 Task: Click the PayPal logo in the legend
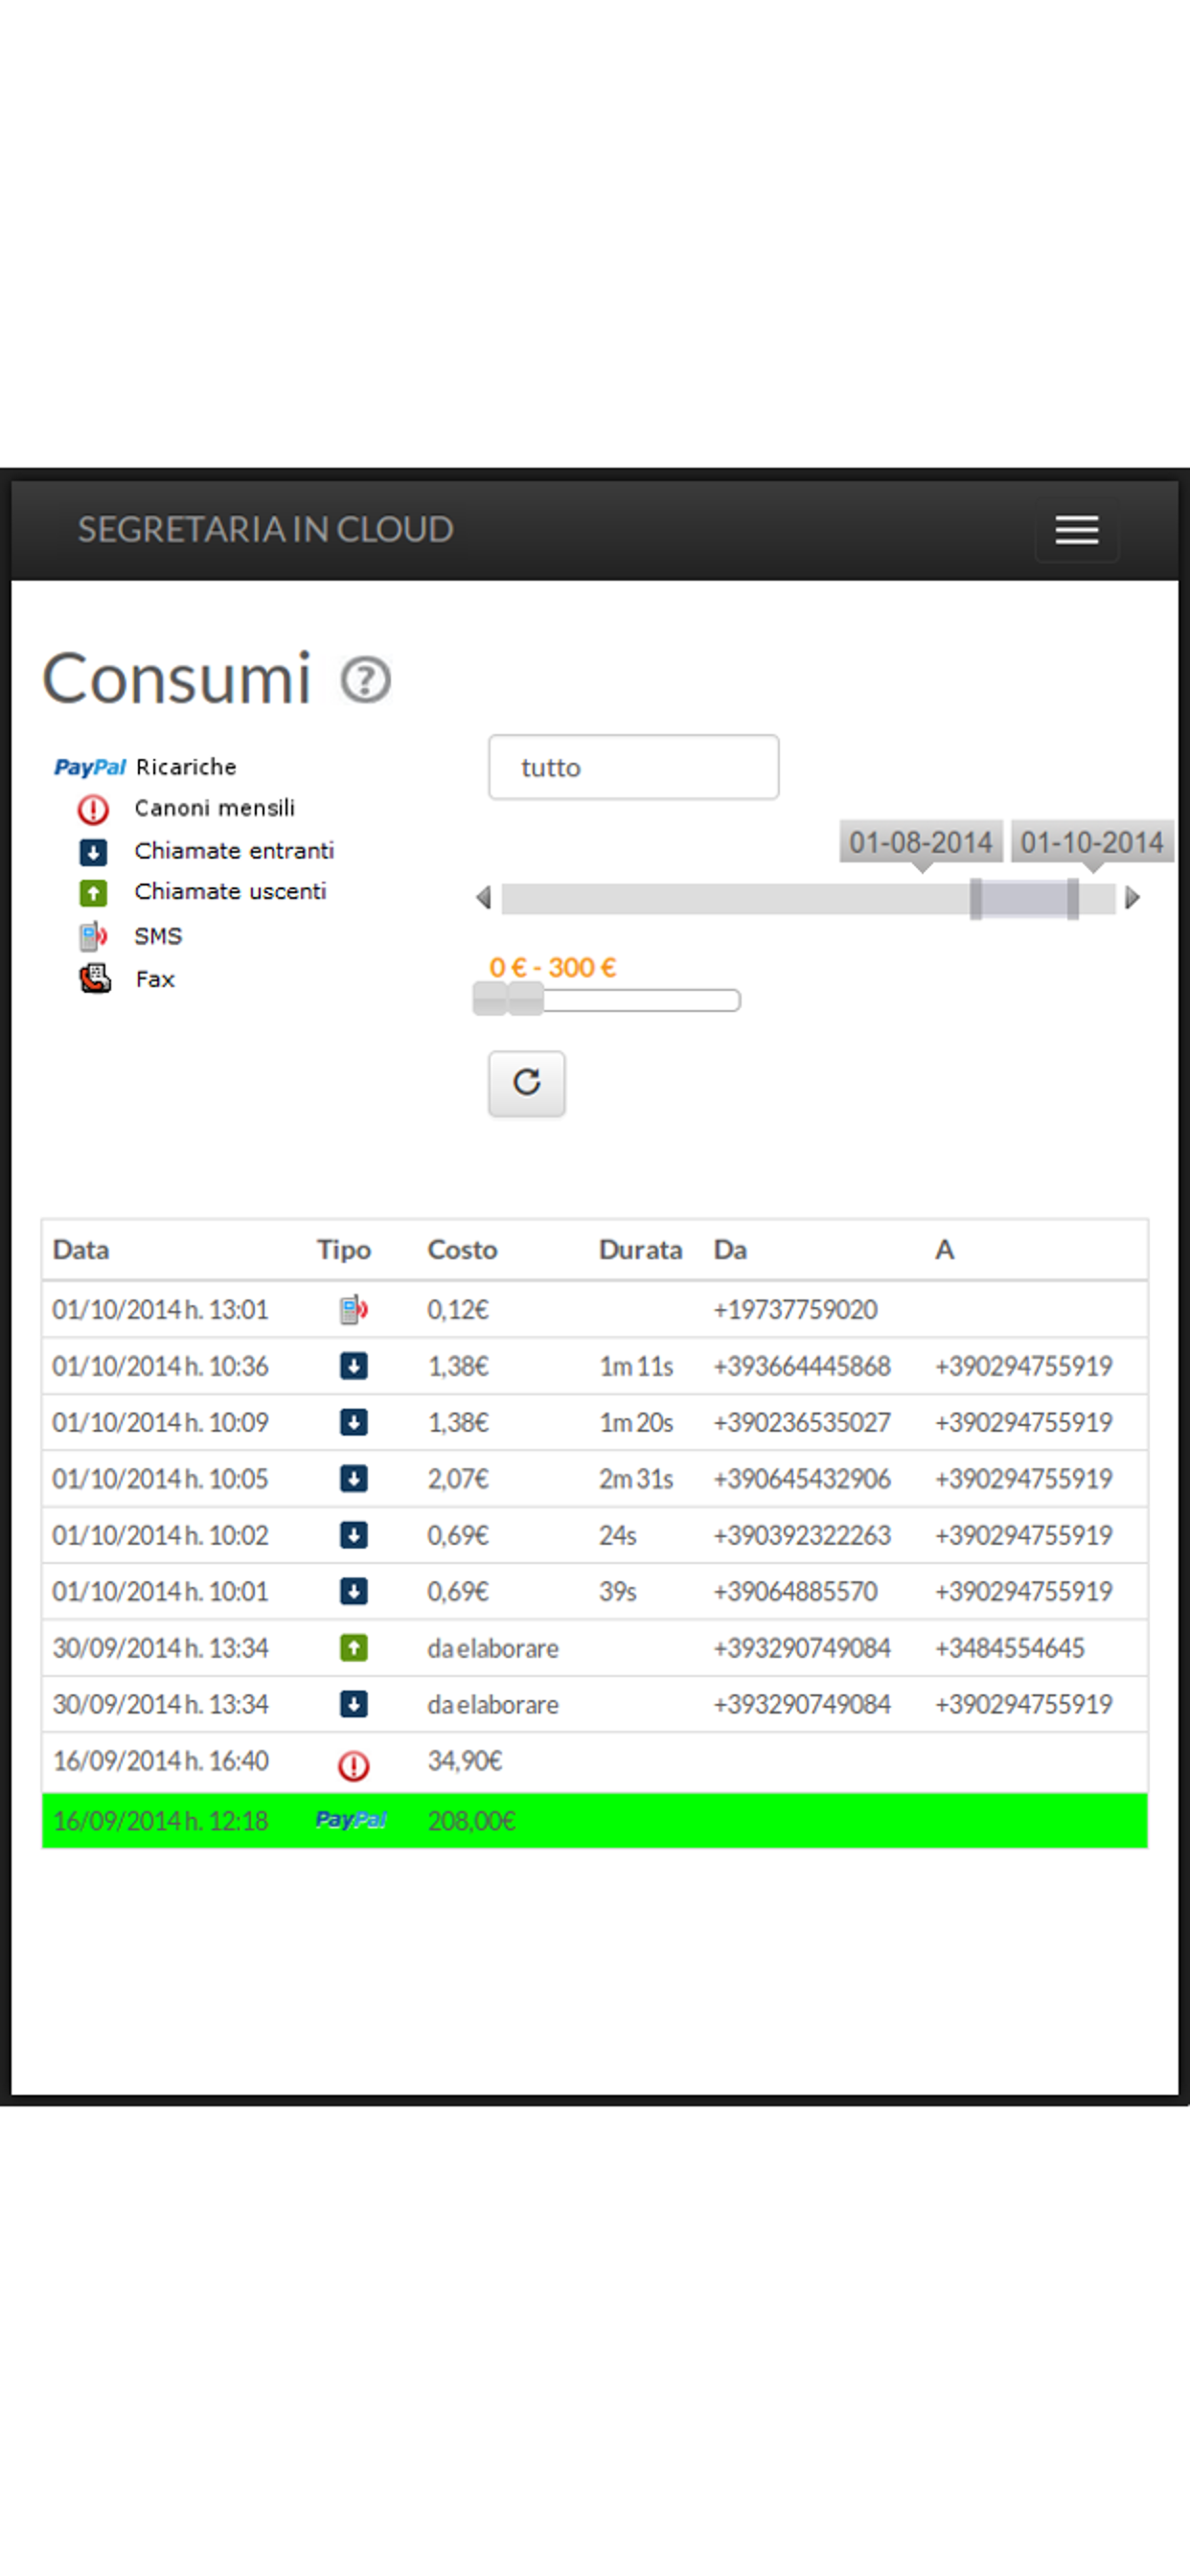click(90, 767)
